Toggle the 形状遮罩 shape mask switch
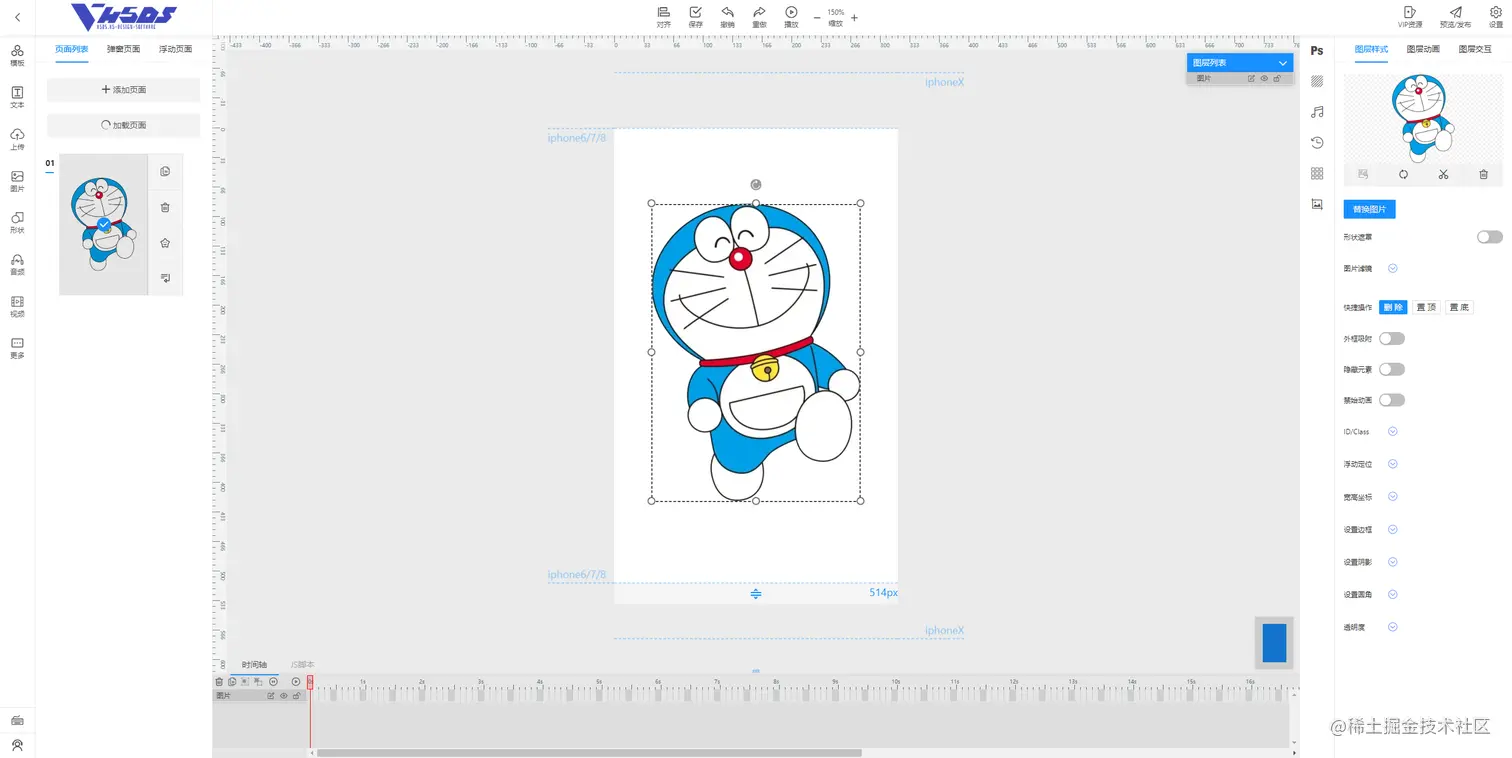Screen dimensions: 1512x758 [1490, 237]
